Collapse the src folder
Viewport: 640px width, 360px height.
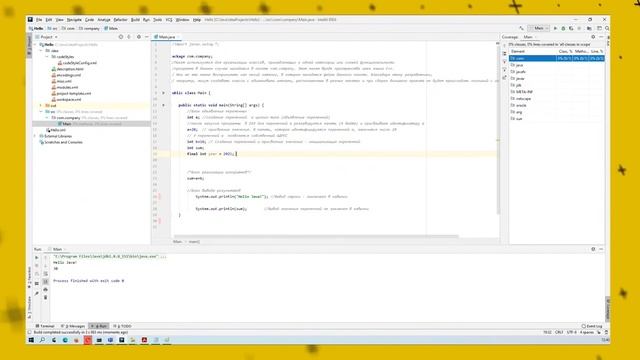41,111
